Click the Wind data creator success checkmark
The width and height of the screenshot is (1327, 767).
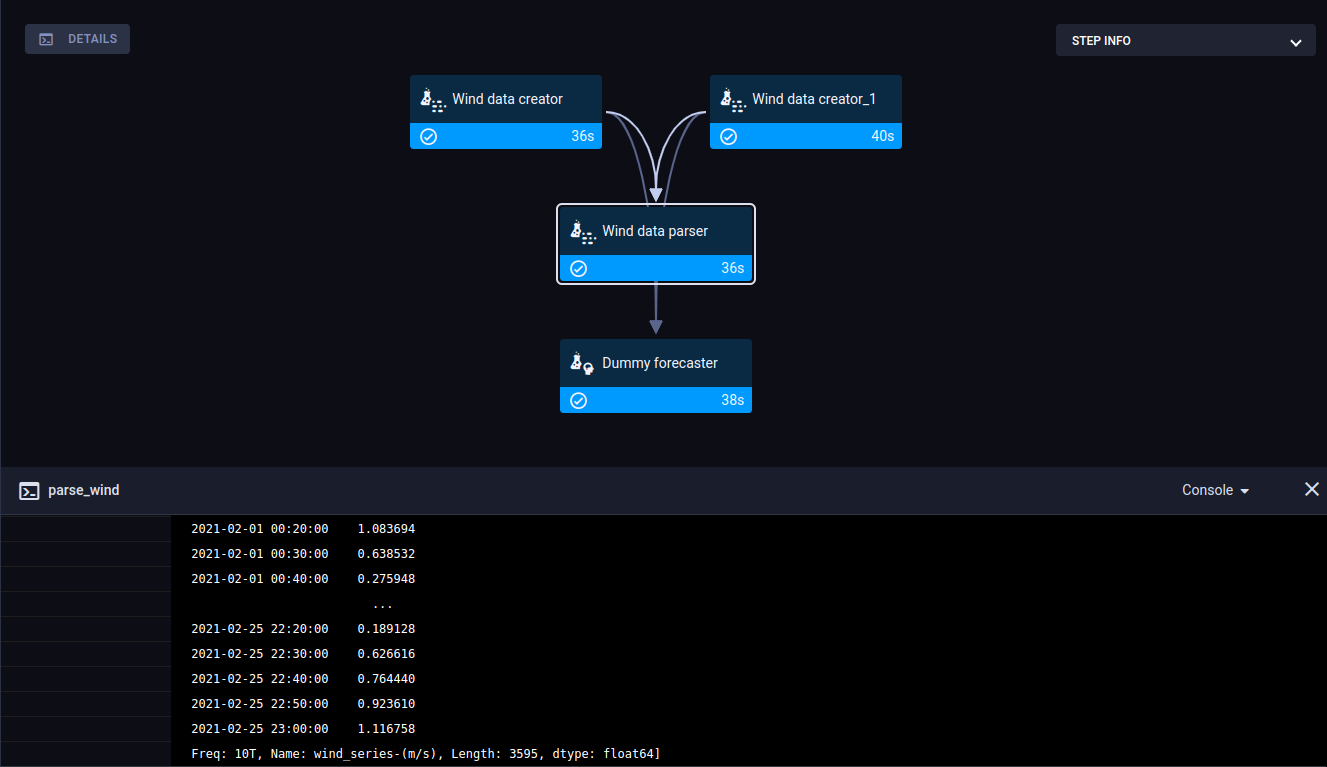pos(429,137)
